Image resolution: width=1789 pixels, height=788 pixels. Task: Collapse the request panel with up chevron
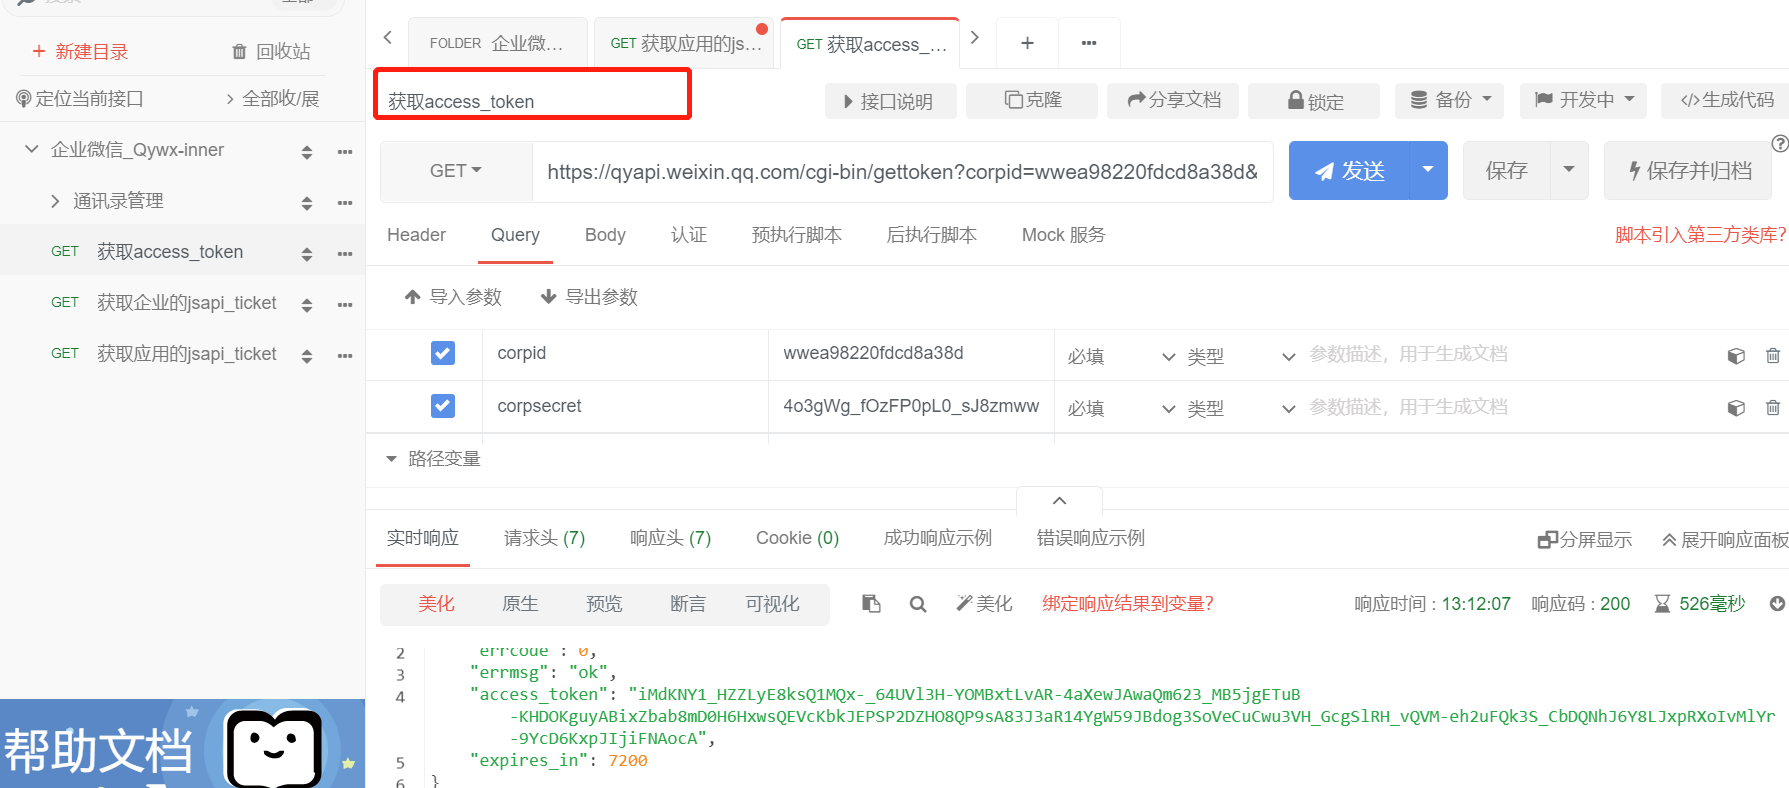pyautogui.click(x=1060, y=500)
